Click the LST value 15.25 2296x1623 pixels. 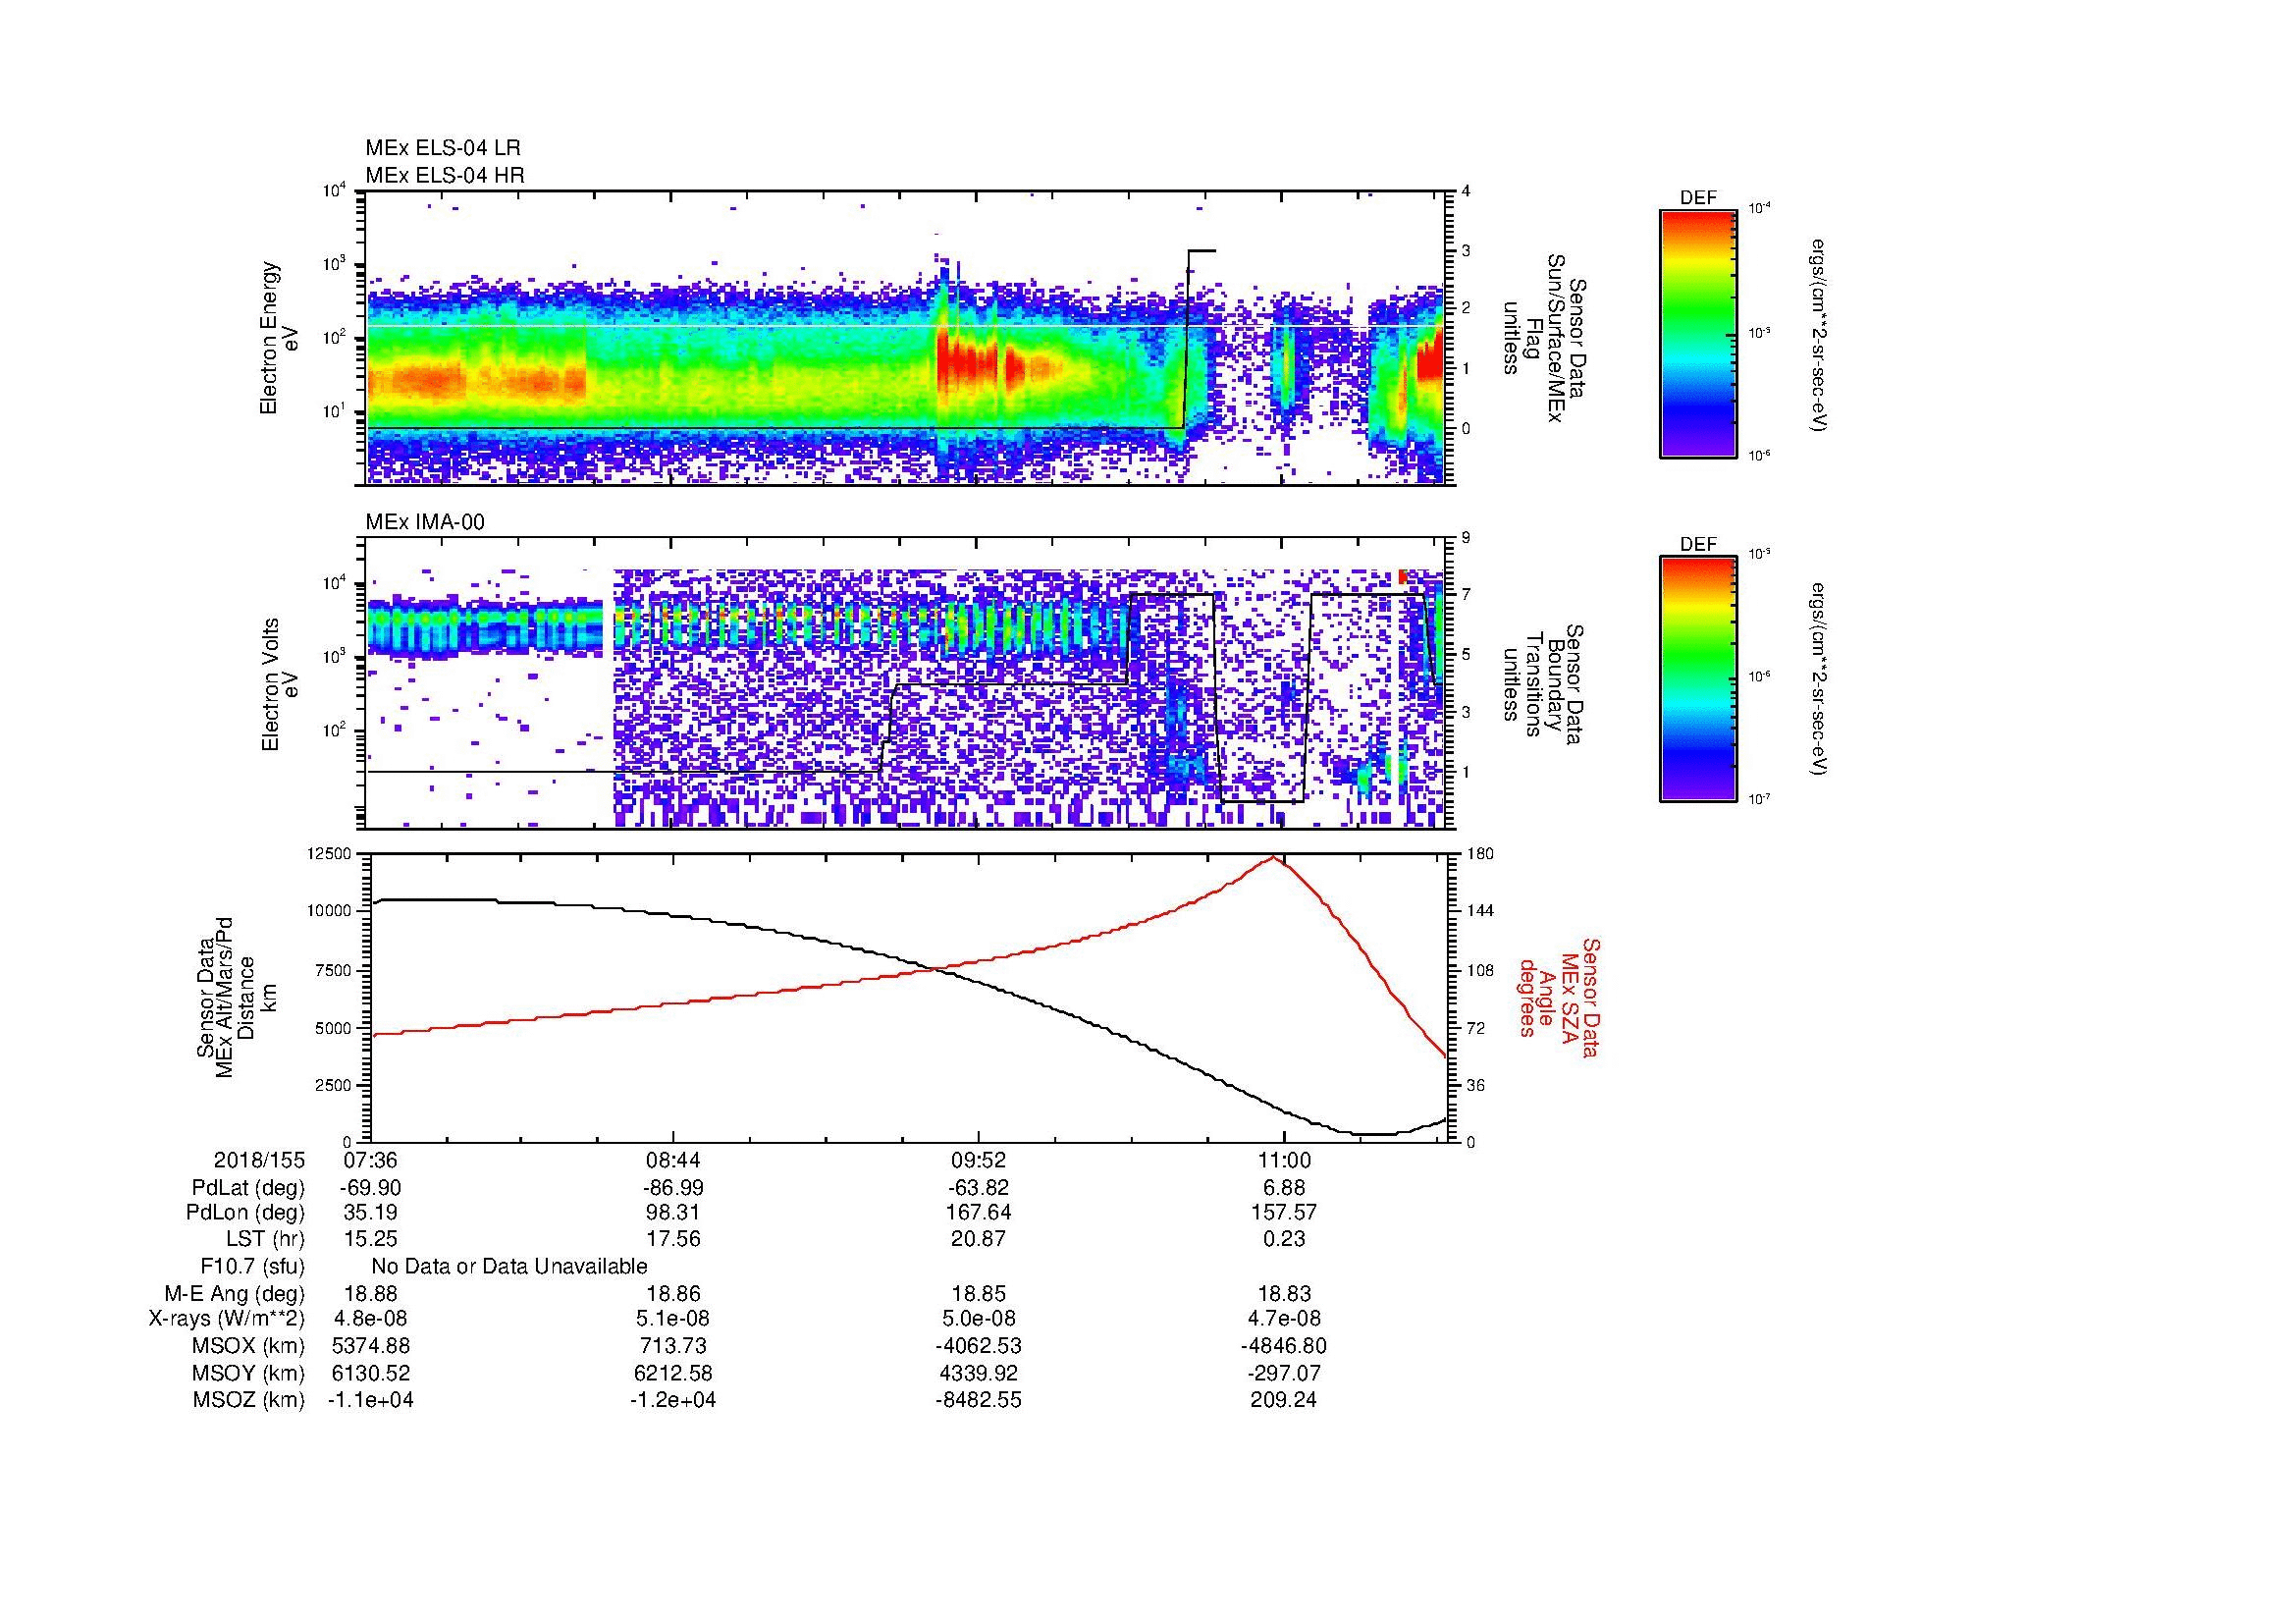click(371, 1238)
